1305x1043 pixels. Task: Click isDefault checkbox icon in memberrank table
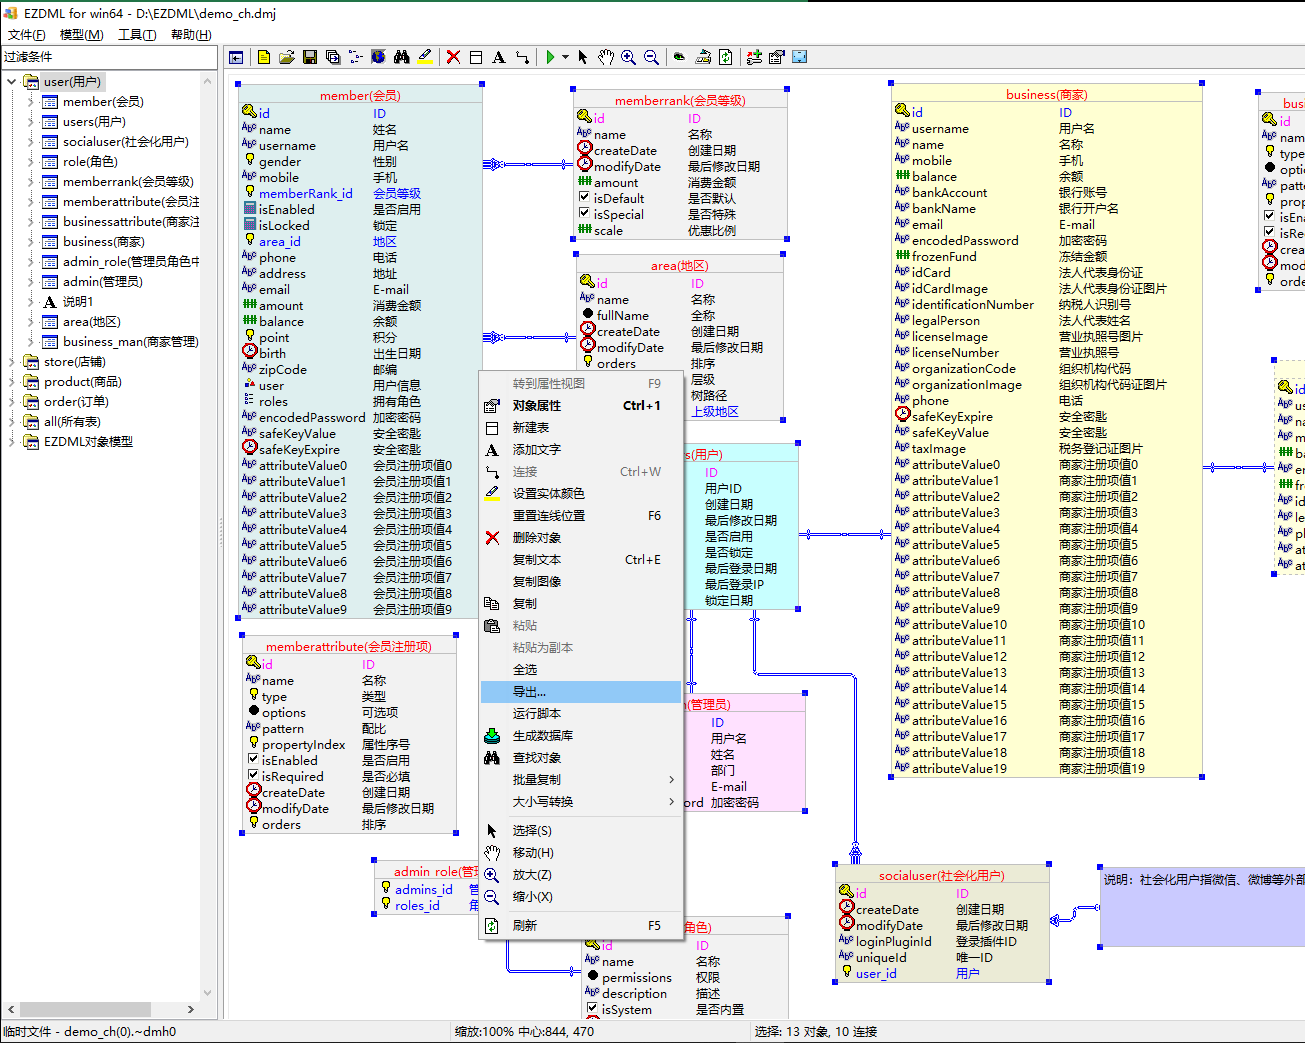click(x=584, y=198)
